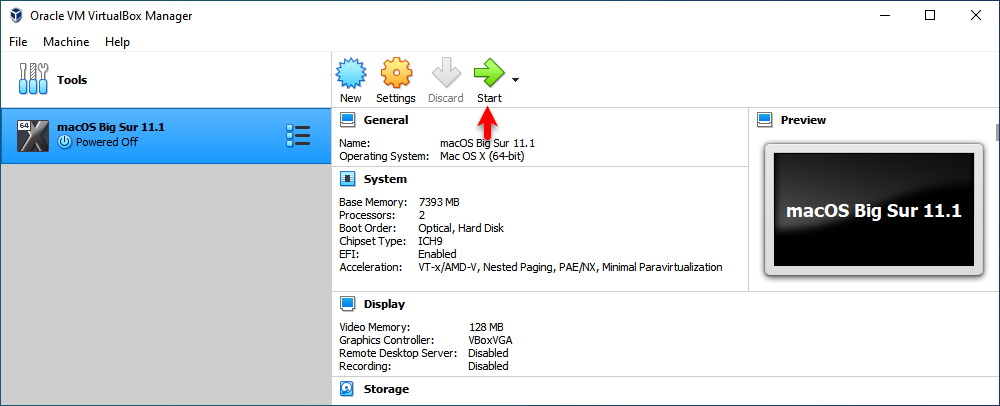Click the EFI Enabled value
The image size is (1000, 406).
[438, 254]
